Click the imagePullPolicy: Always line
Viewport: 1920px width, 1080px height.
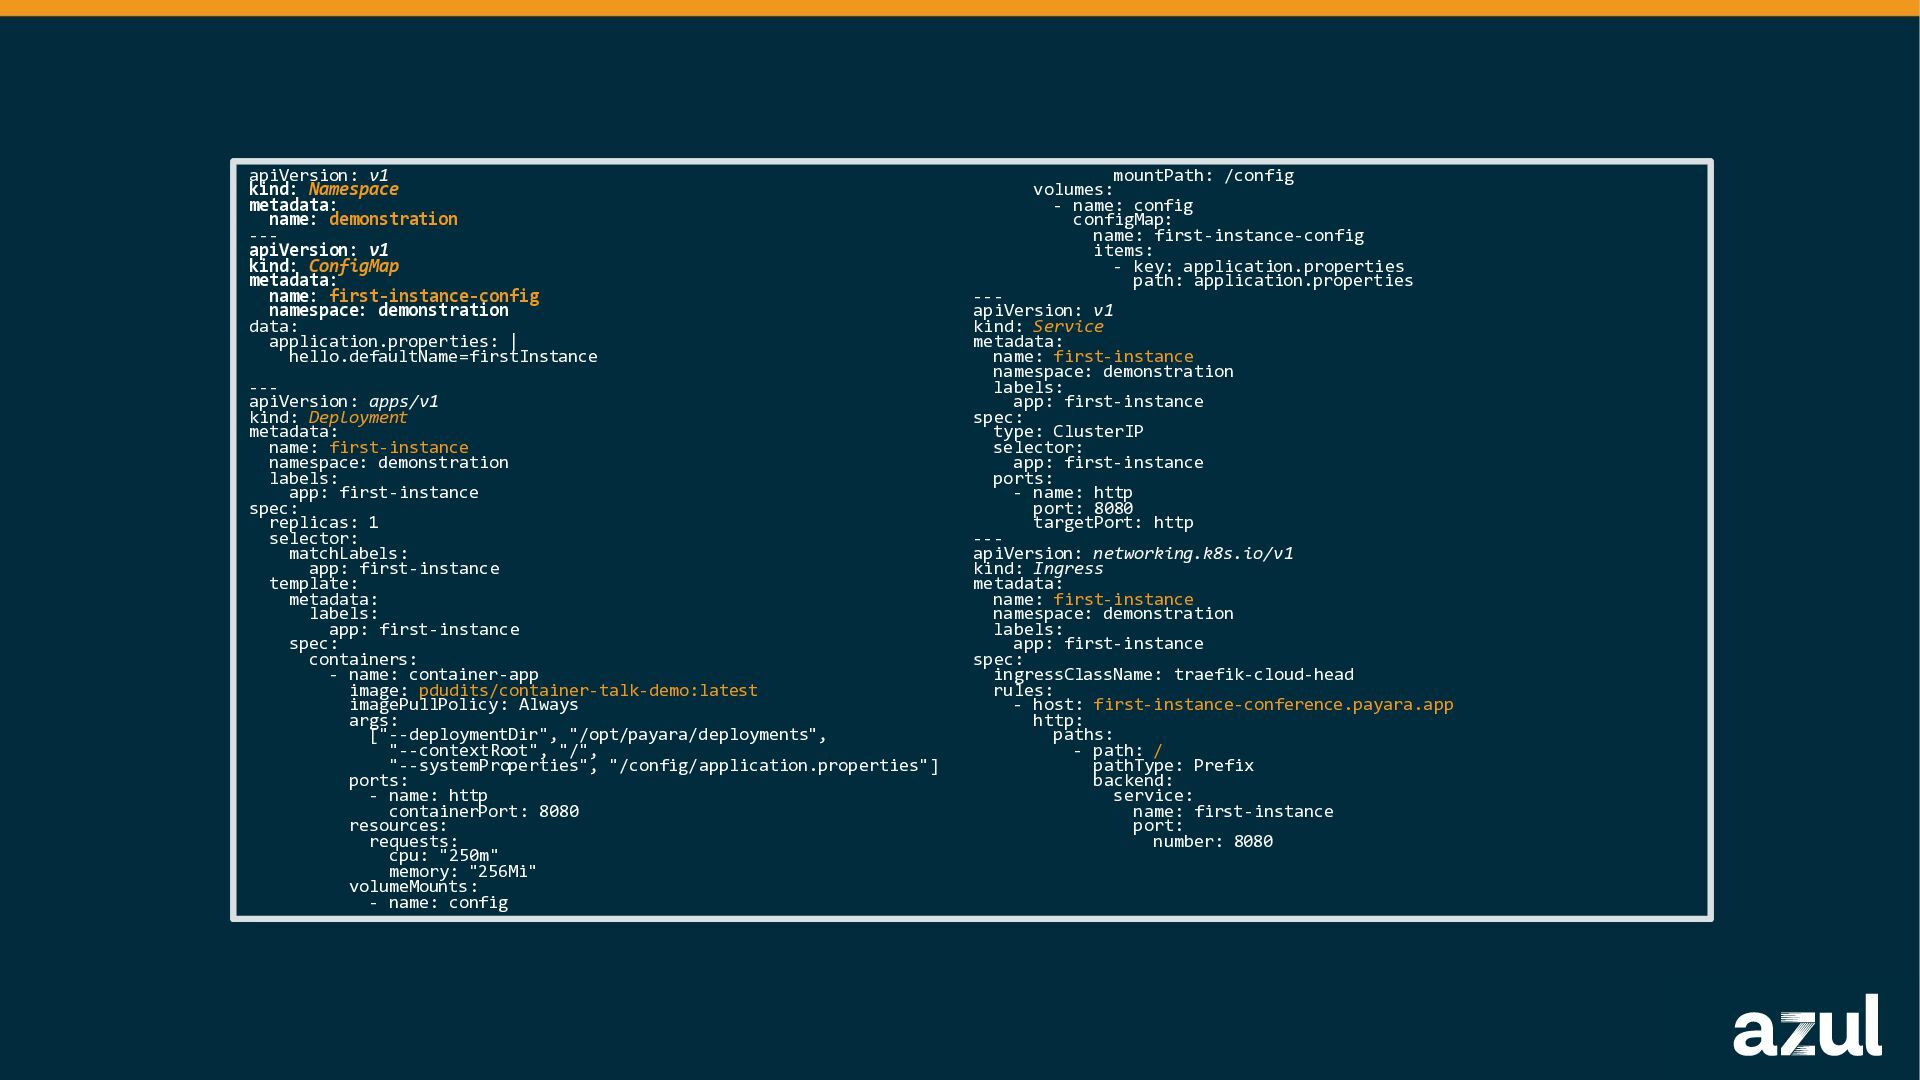[463, 705]
